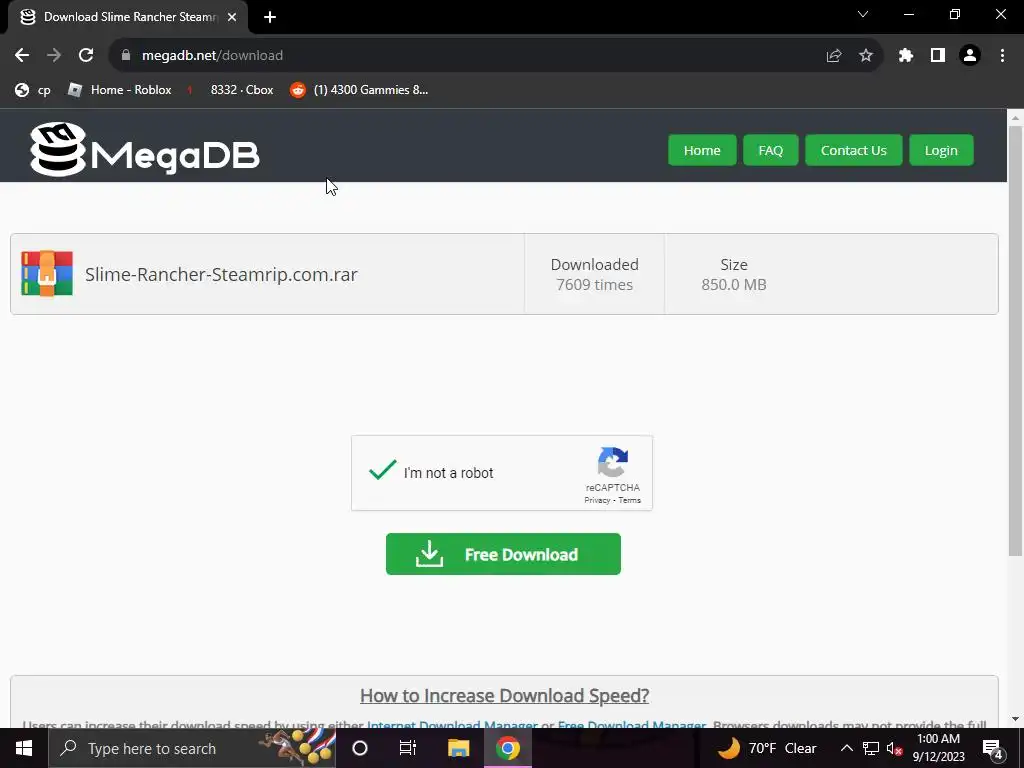Open the Windows Start menu
This screenshot has width=1024, height=768.
[24, 748]
